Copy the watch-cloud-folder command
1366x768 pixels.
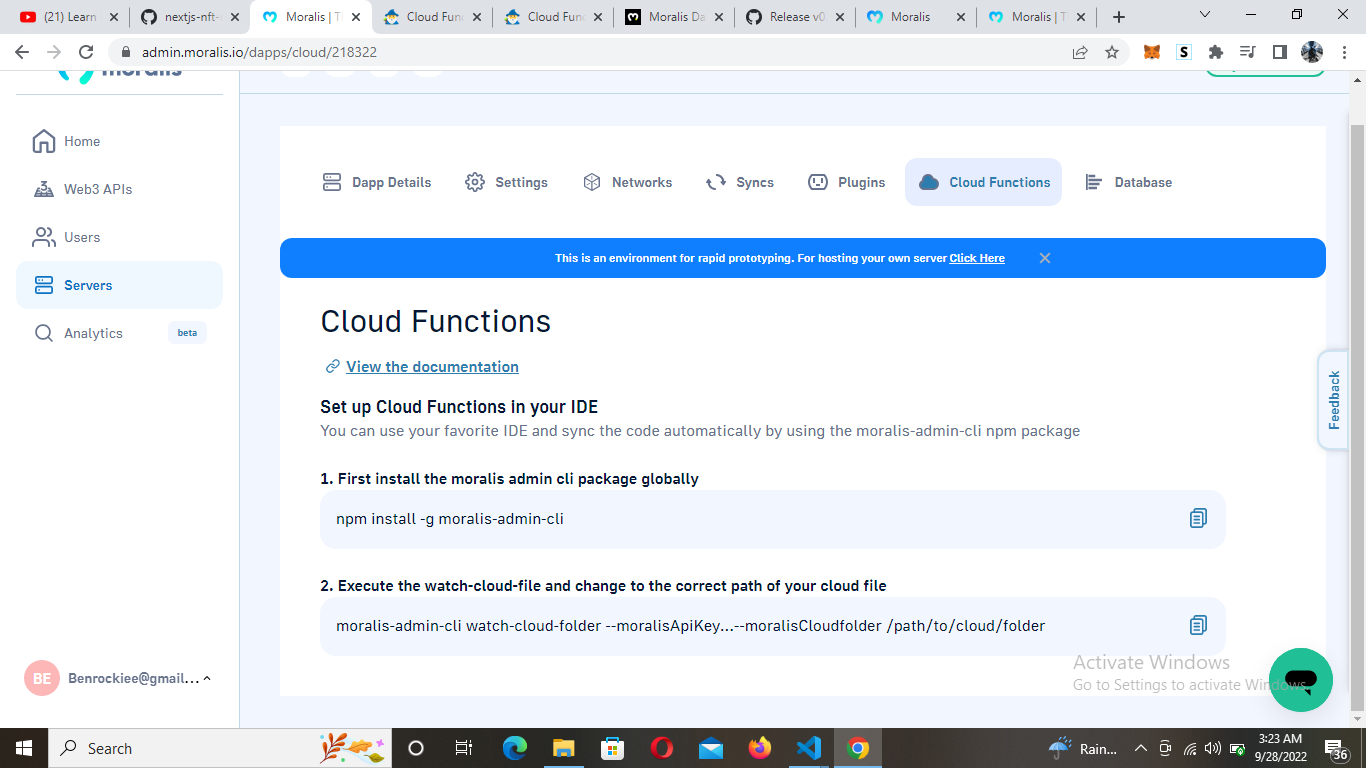tap(1197, 624)
